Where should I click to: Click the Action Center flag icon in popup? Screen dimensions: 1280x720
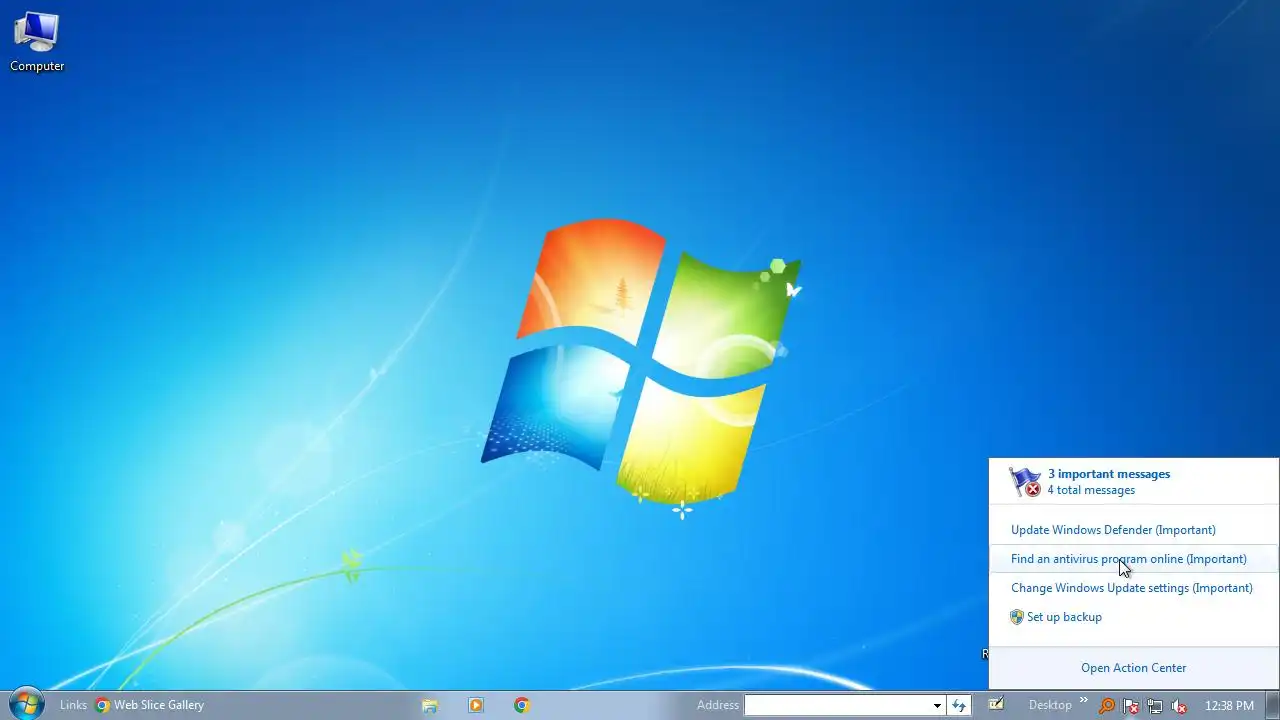click(x=1025, y=482)
